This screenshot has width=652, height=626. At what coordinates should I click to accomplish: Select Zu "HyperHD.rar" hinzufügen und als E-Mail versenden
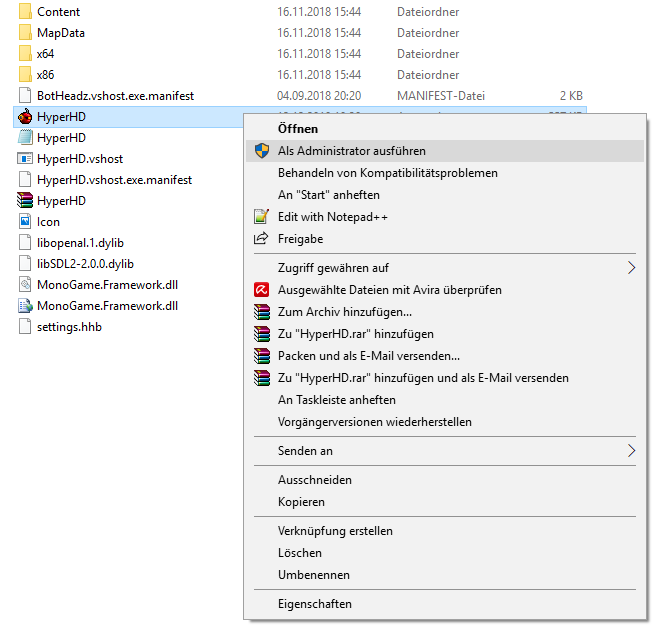pos(445,378)
